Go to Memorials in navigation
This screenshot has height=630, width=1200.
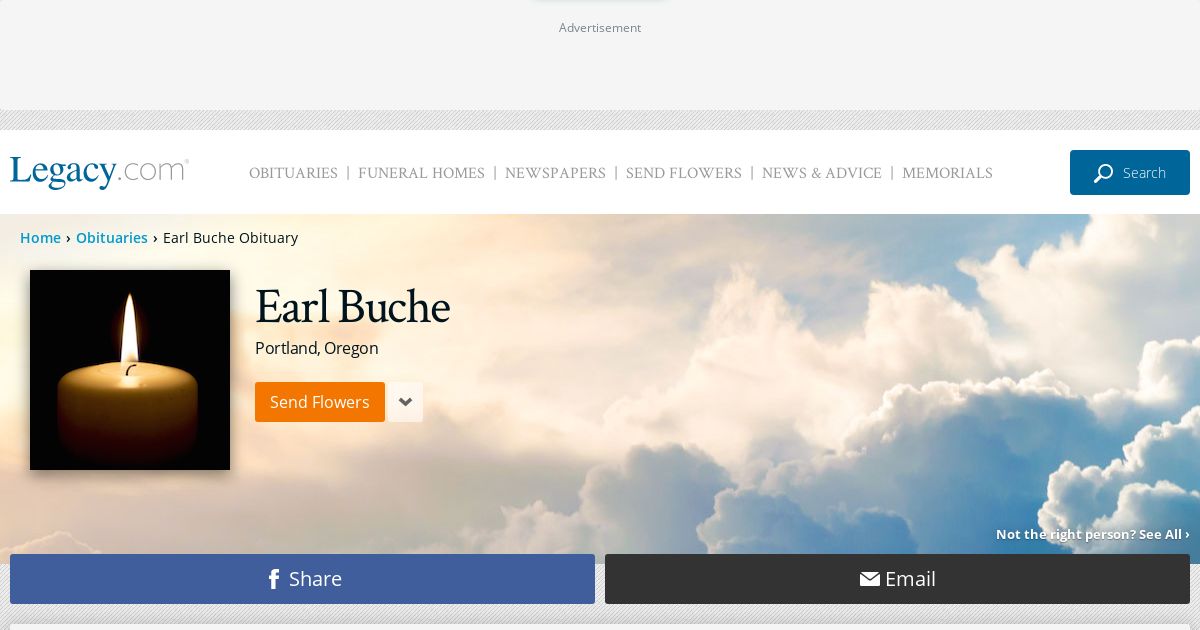(x=947, y=173)
